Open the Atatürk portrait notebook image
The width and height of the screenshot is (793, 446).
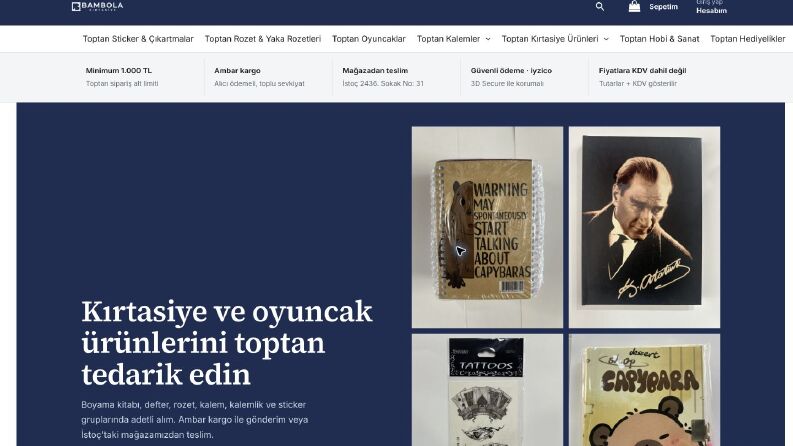pyautogui.click(x=644, y=227)
